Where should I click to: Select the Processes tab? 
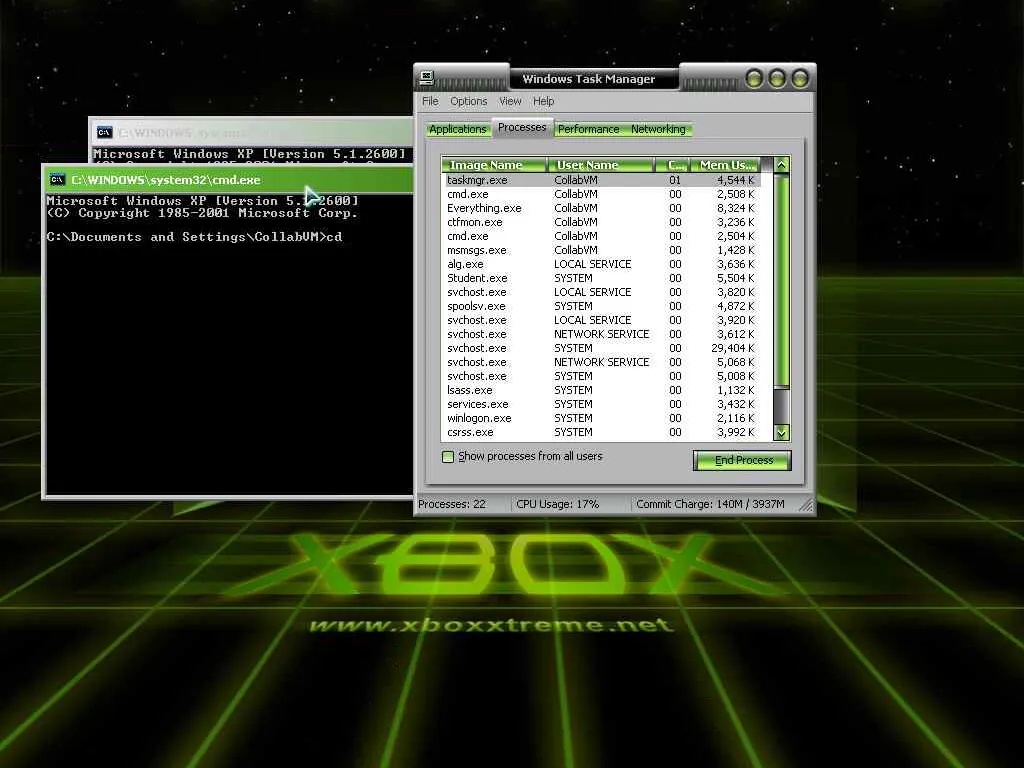point(522,127)
